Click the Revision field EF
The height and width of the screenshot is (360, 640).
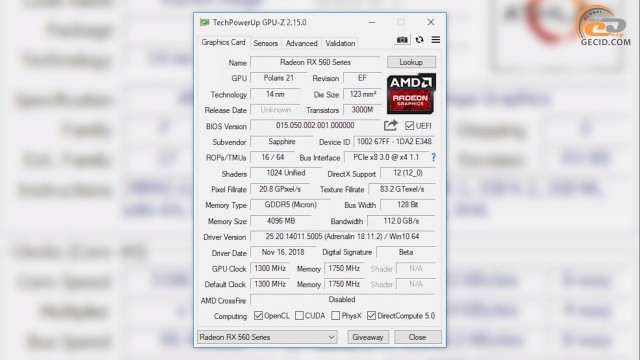point(362,78)
